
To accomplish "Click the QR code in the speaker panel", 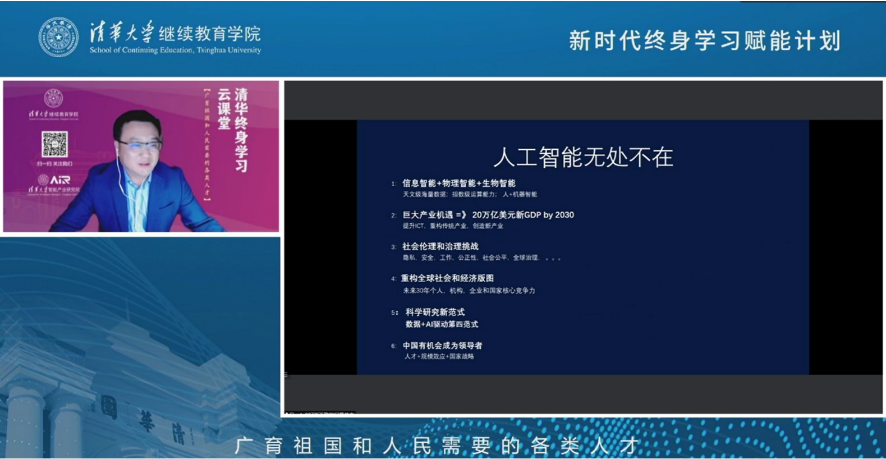I will pos(54,145).
